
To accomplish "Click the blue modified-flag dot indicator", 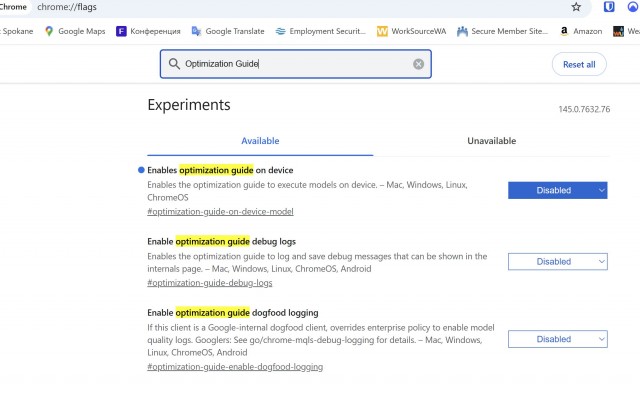I will pos(141,170).
